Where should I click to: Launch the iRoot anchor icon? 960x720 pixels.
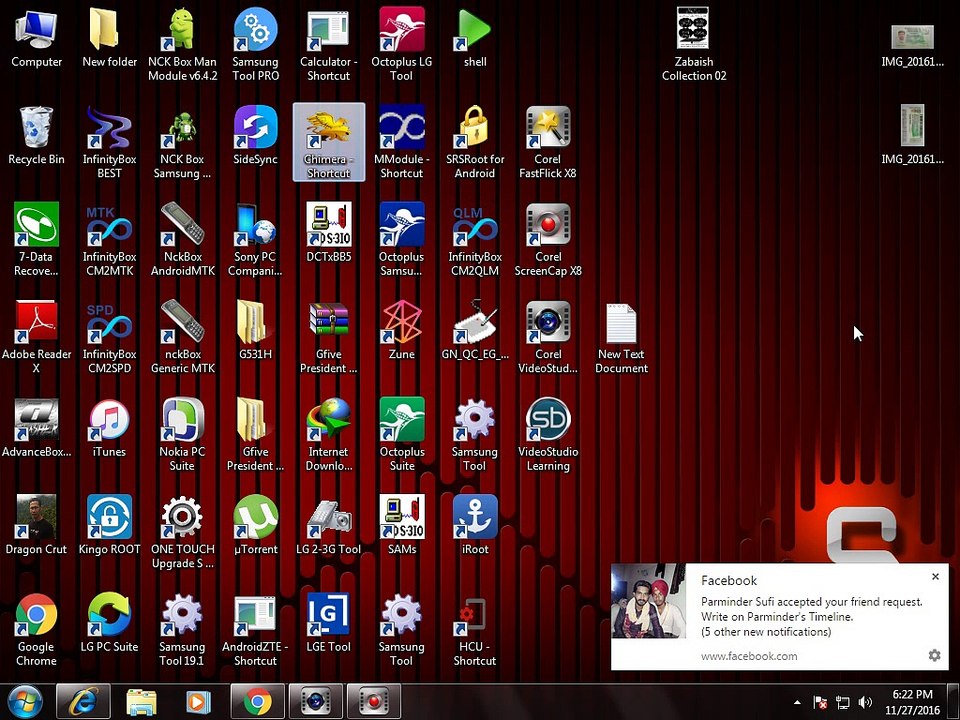[475, 518]
